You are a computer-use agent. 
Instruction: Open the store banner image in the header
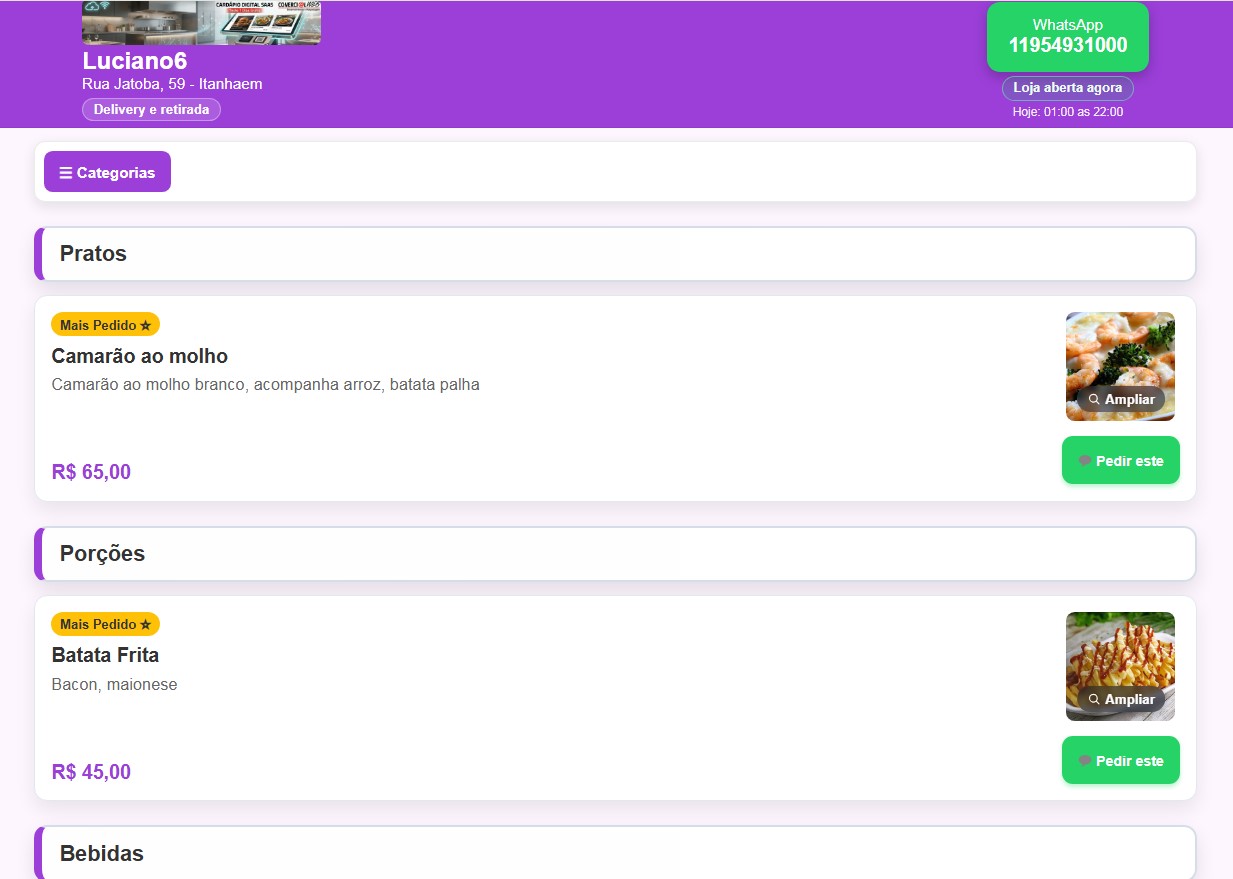201,23
